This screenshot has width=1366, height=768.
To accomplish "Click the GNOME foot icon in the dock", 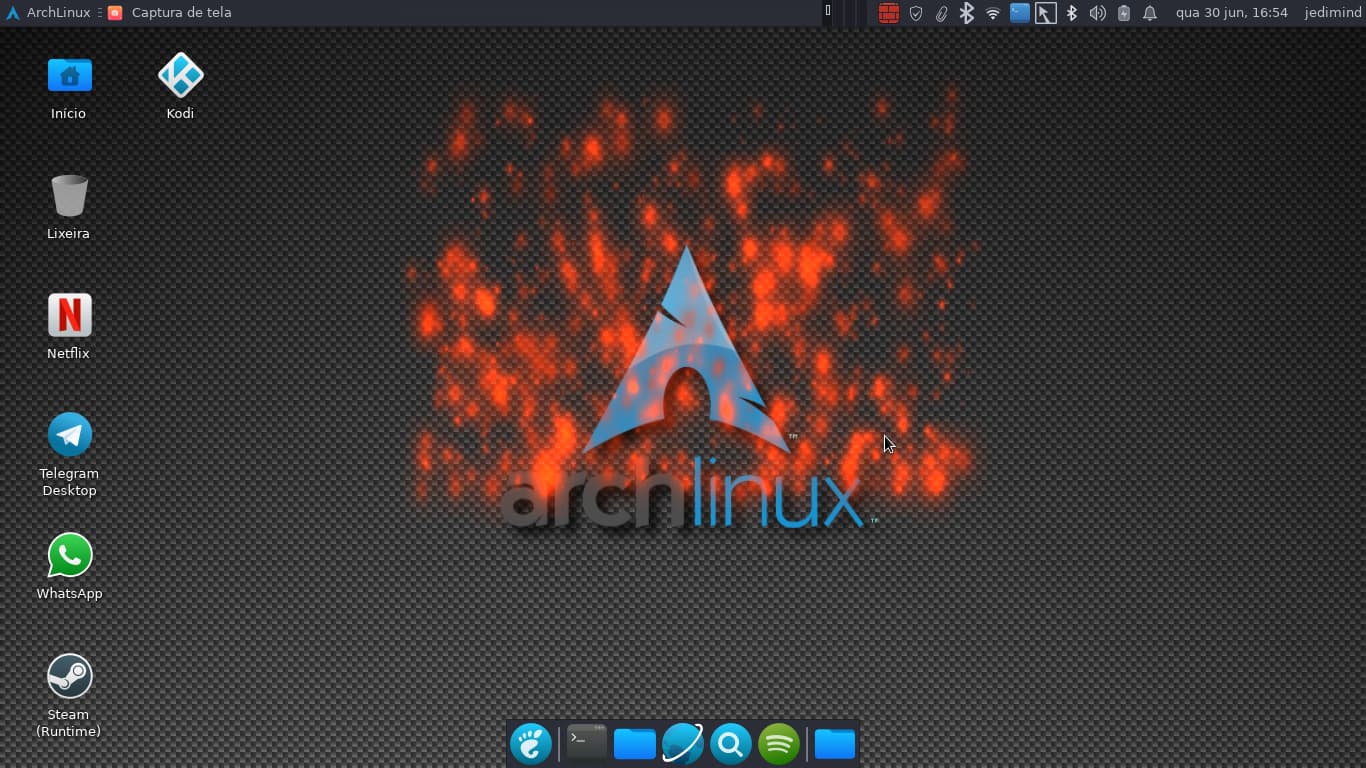I will pyautogui.click(x=531, y=744).
